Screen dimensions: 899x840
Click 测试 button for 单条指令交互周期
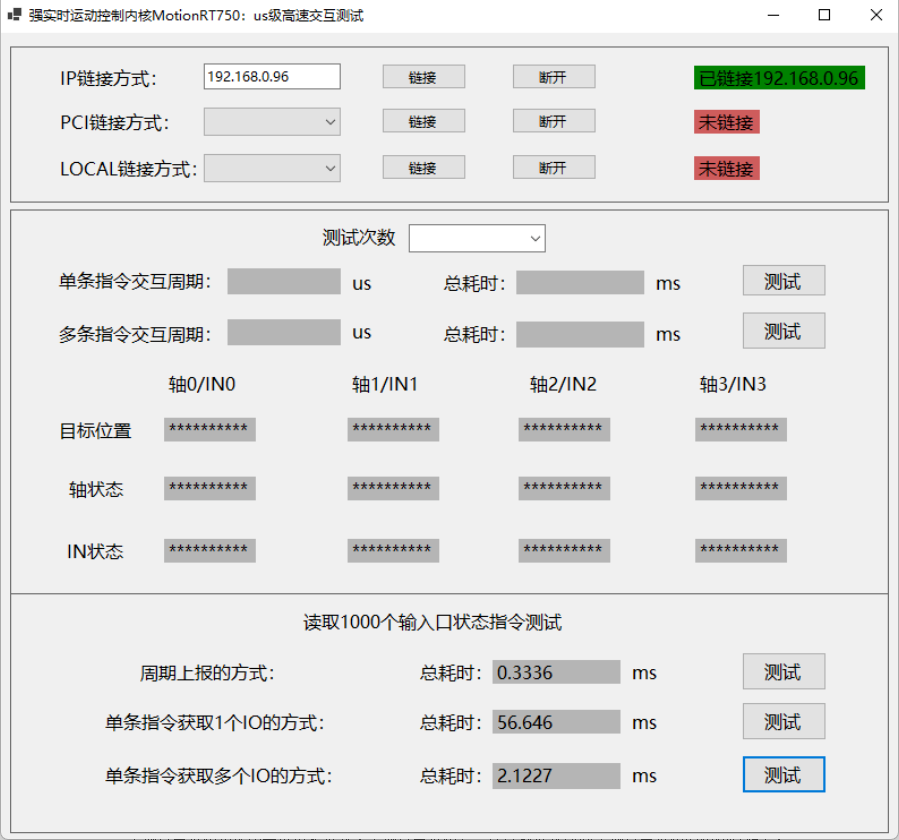click(783, 280)
